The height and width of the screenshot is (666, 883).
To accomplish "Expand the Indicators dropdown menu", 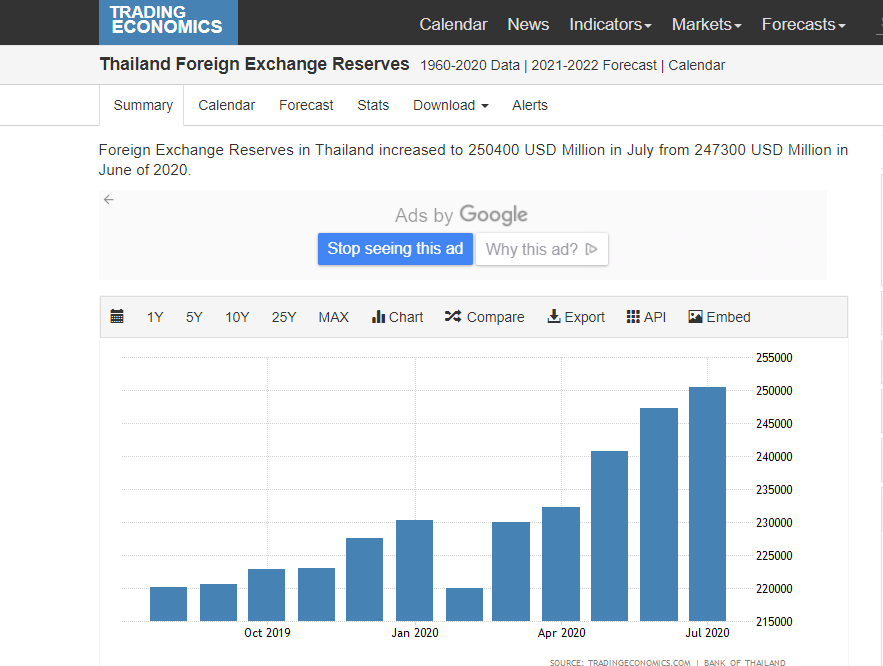I will click(610, 24).
